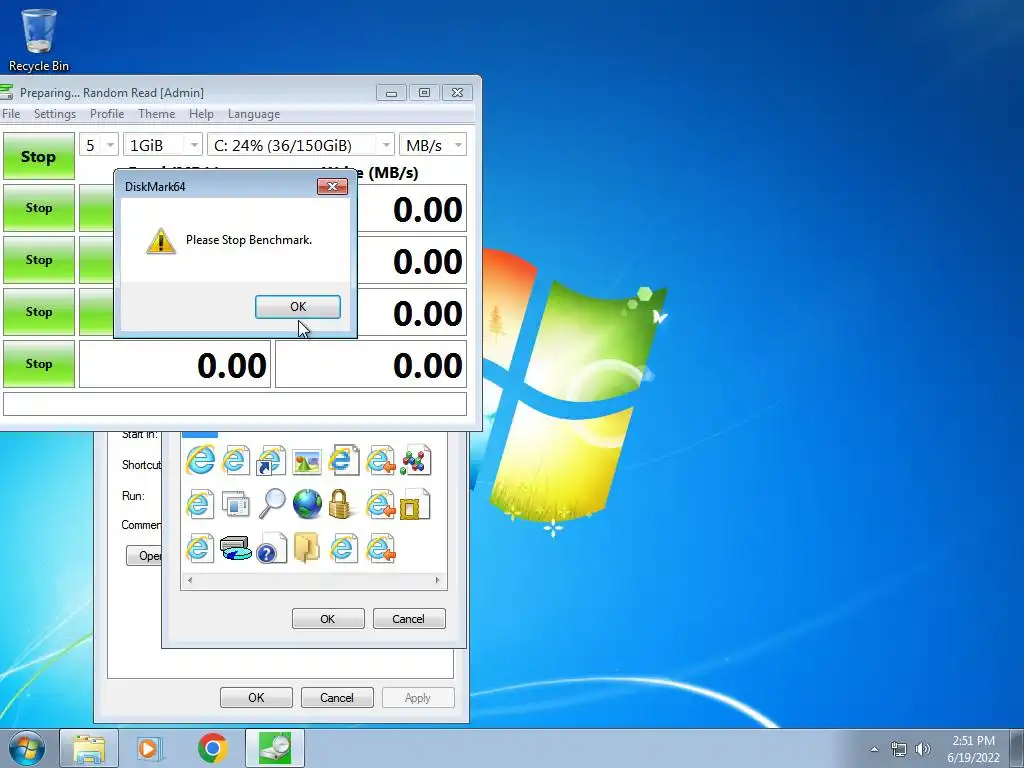Click OK in the Change Icon dialog
The image size is (1024, 768).
[x=328, y=618]
